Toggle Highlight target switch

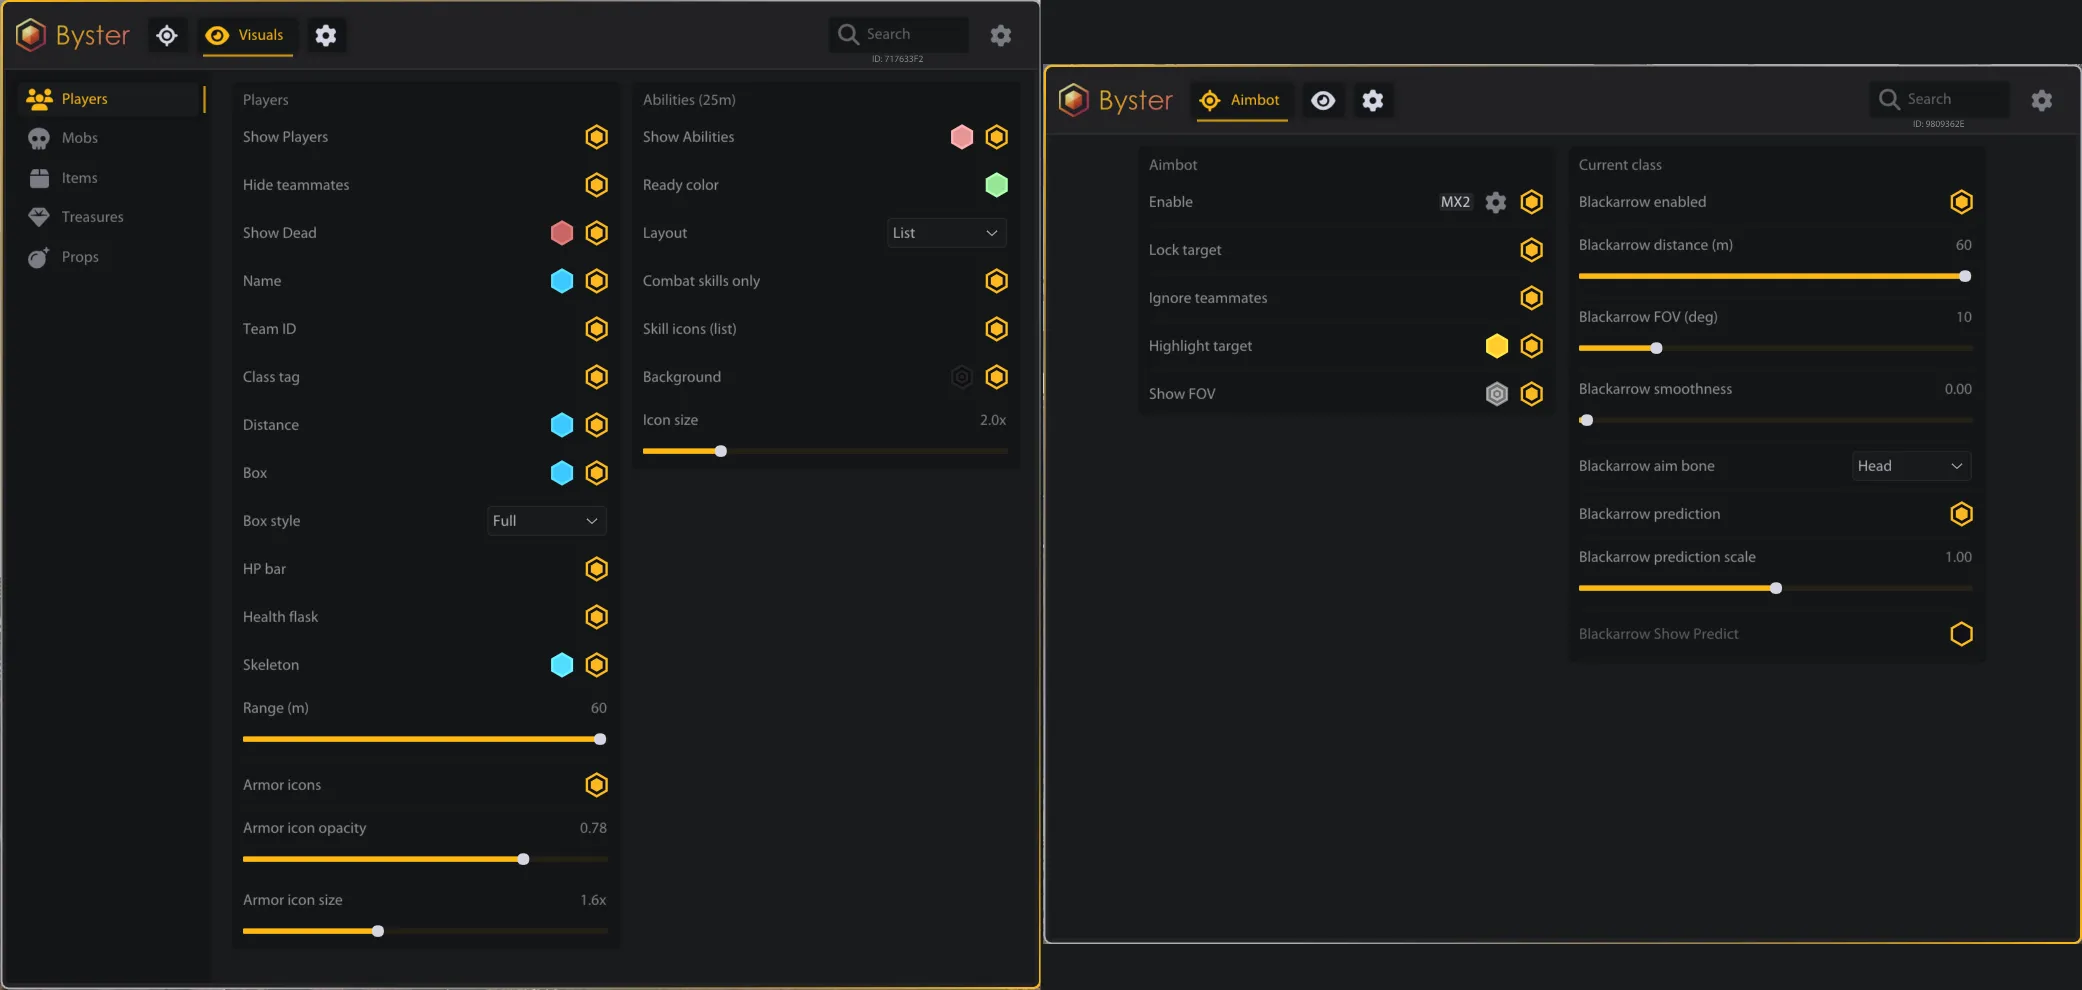(1532, 346)
